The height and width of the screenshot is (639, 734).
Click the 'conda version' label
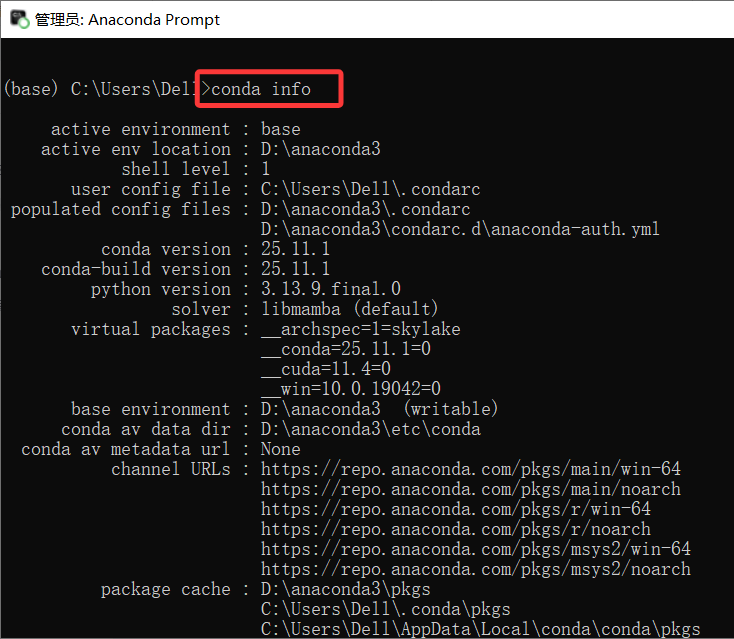click(x=166, y=249)
